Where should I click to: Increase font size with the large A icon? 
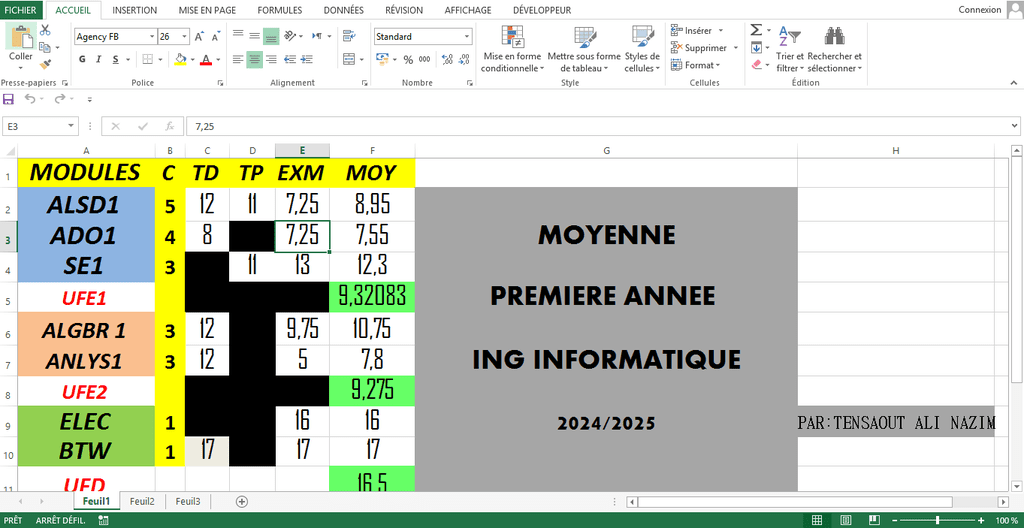tap(200, 37)
